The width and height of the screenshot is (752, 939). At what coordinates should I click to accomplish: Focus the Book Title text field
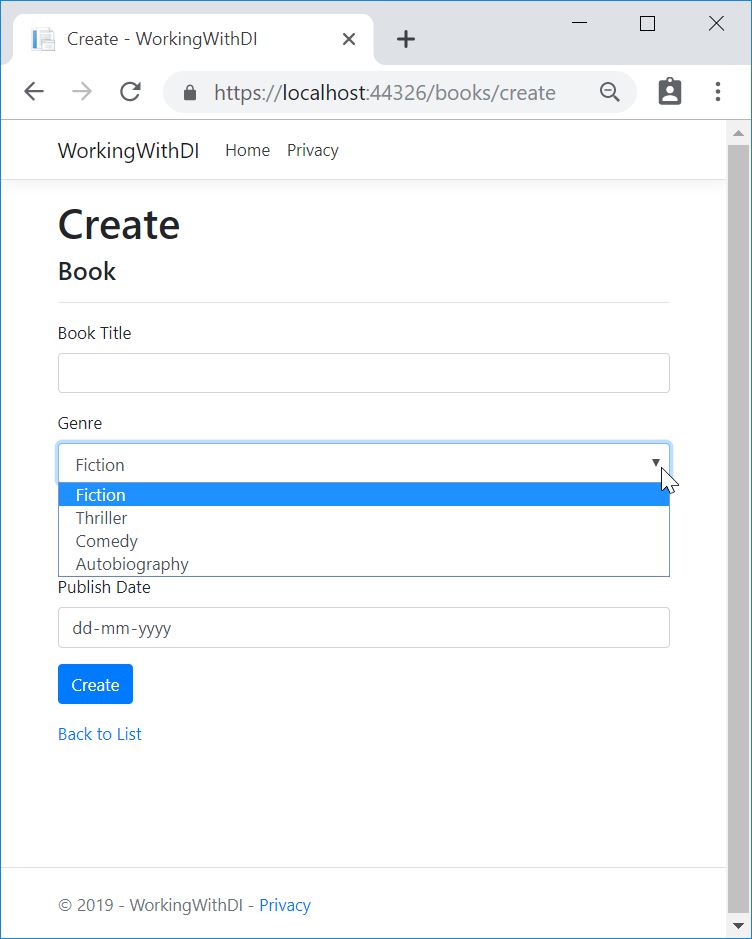point(363,373)
